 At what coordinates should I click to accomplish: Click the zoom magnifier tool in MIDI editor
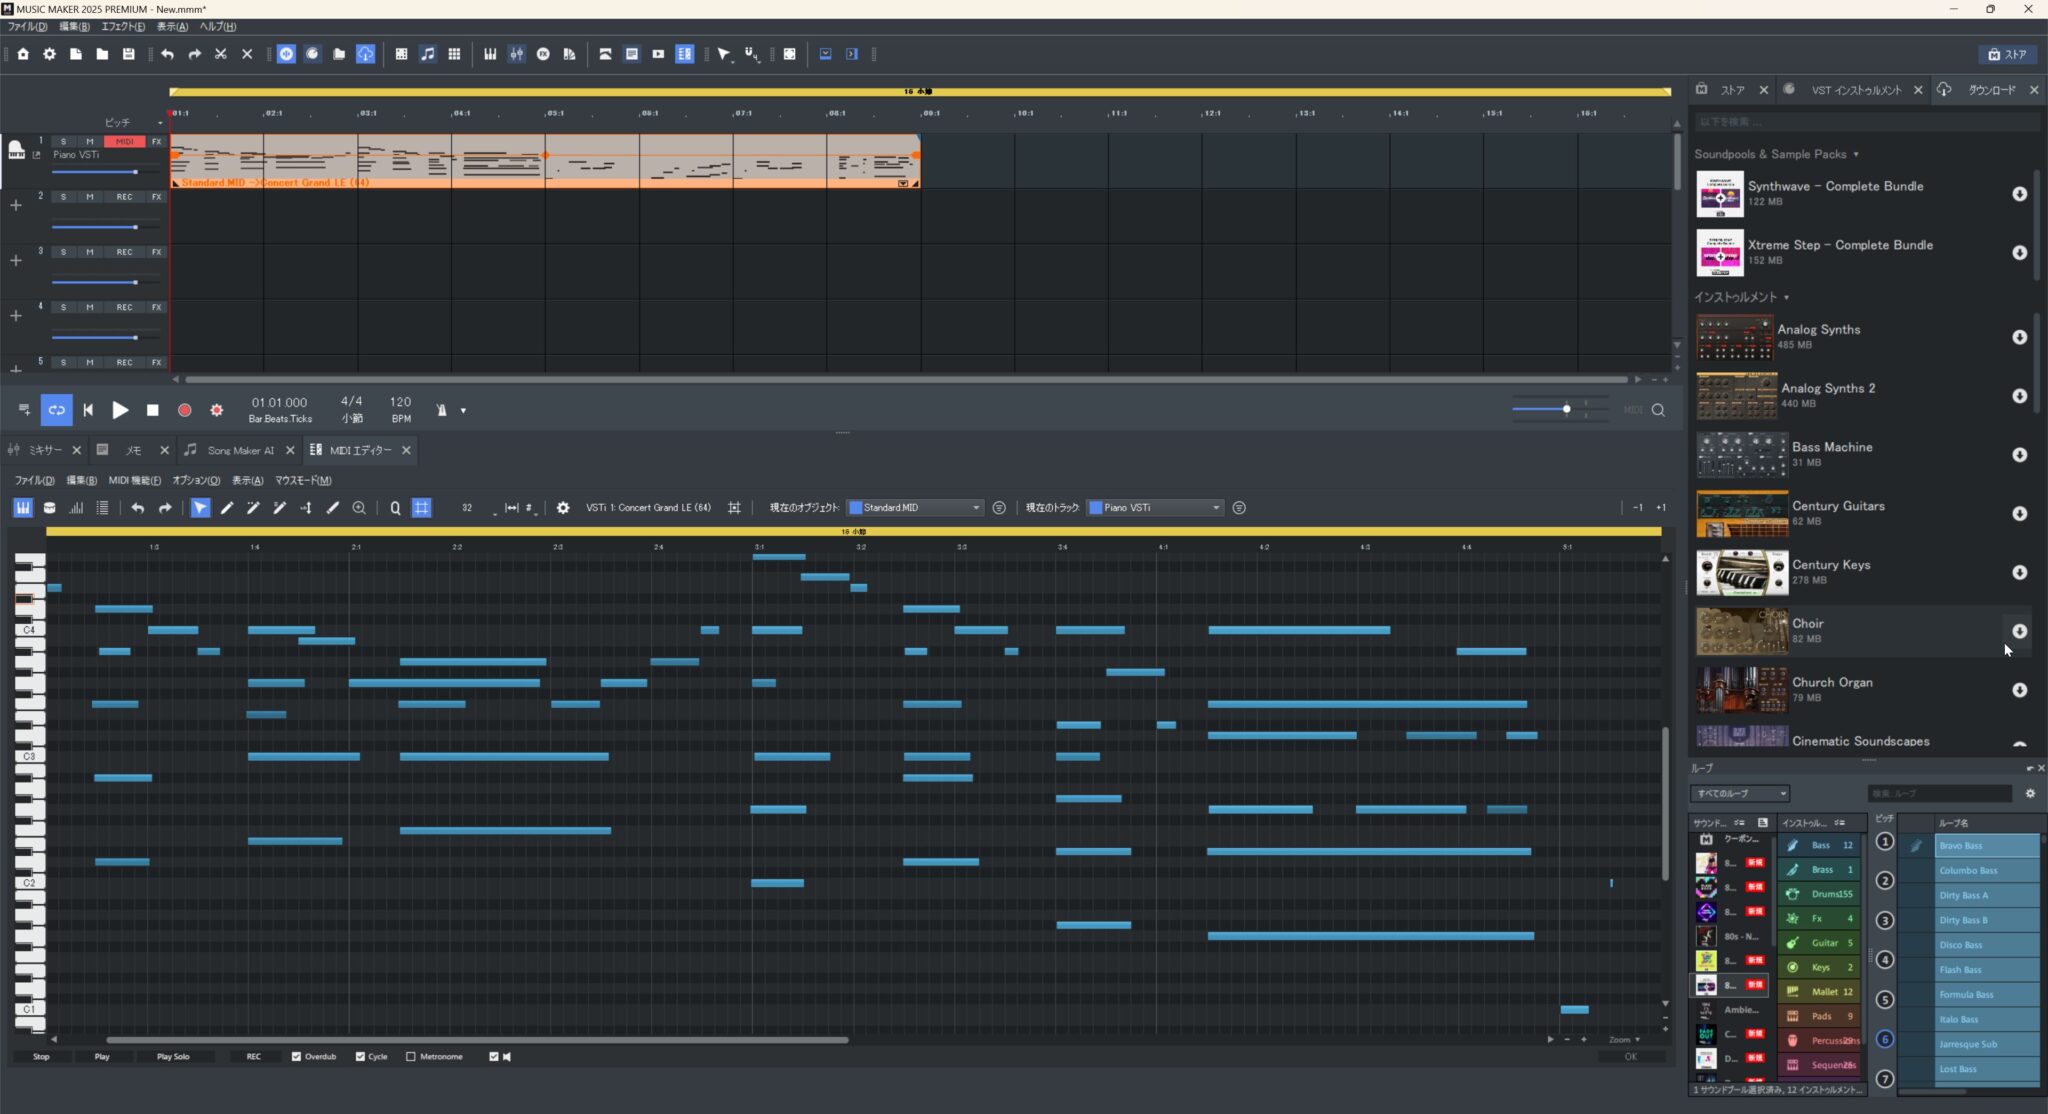tap(359, 508)
